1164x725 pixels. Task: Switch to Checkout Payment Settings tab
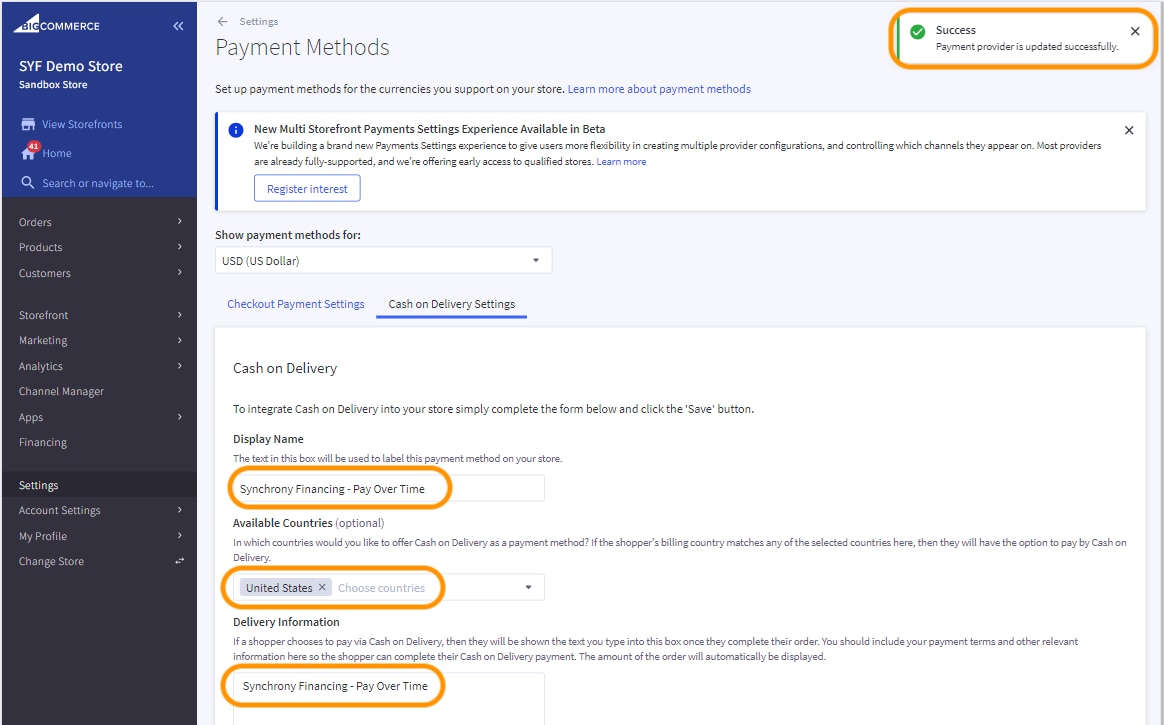[295, 304]
